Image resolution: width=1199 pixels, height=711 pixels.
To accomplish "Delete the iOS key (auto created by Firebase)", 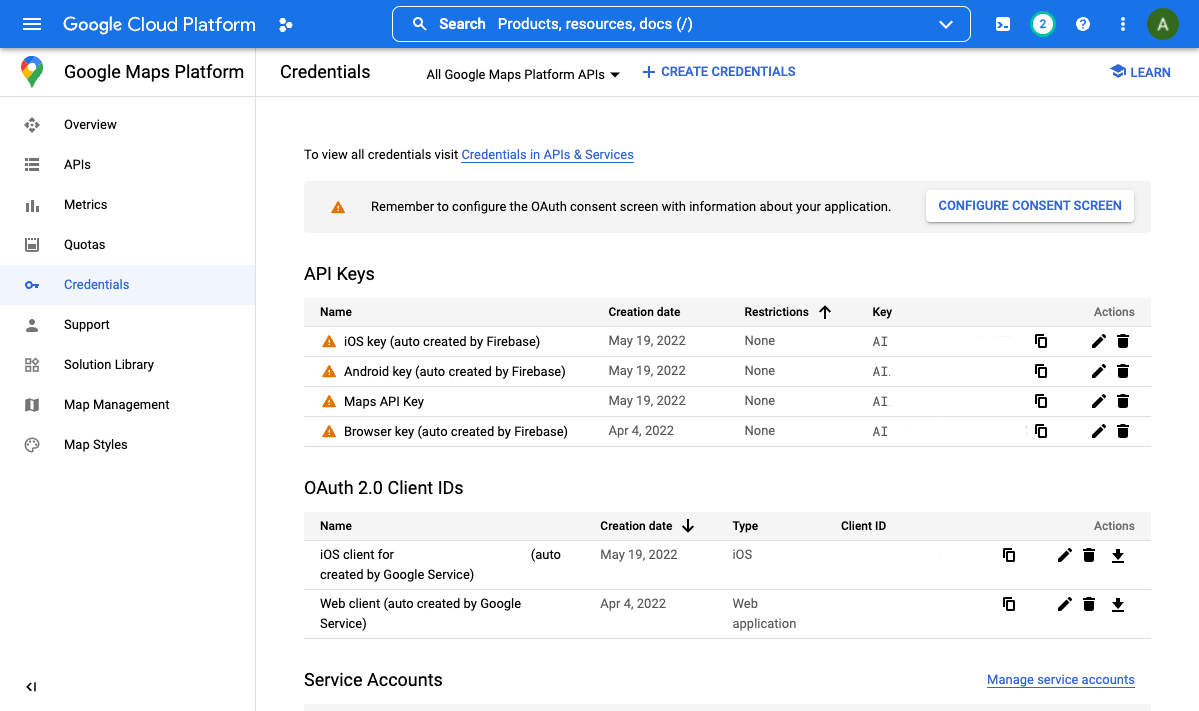I will [x=1123, y=341].
